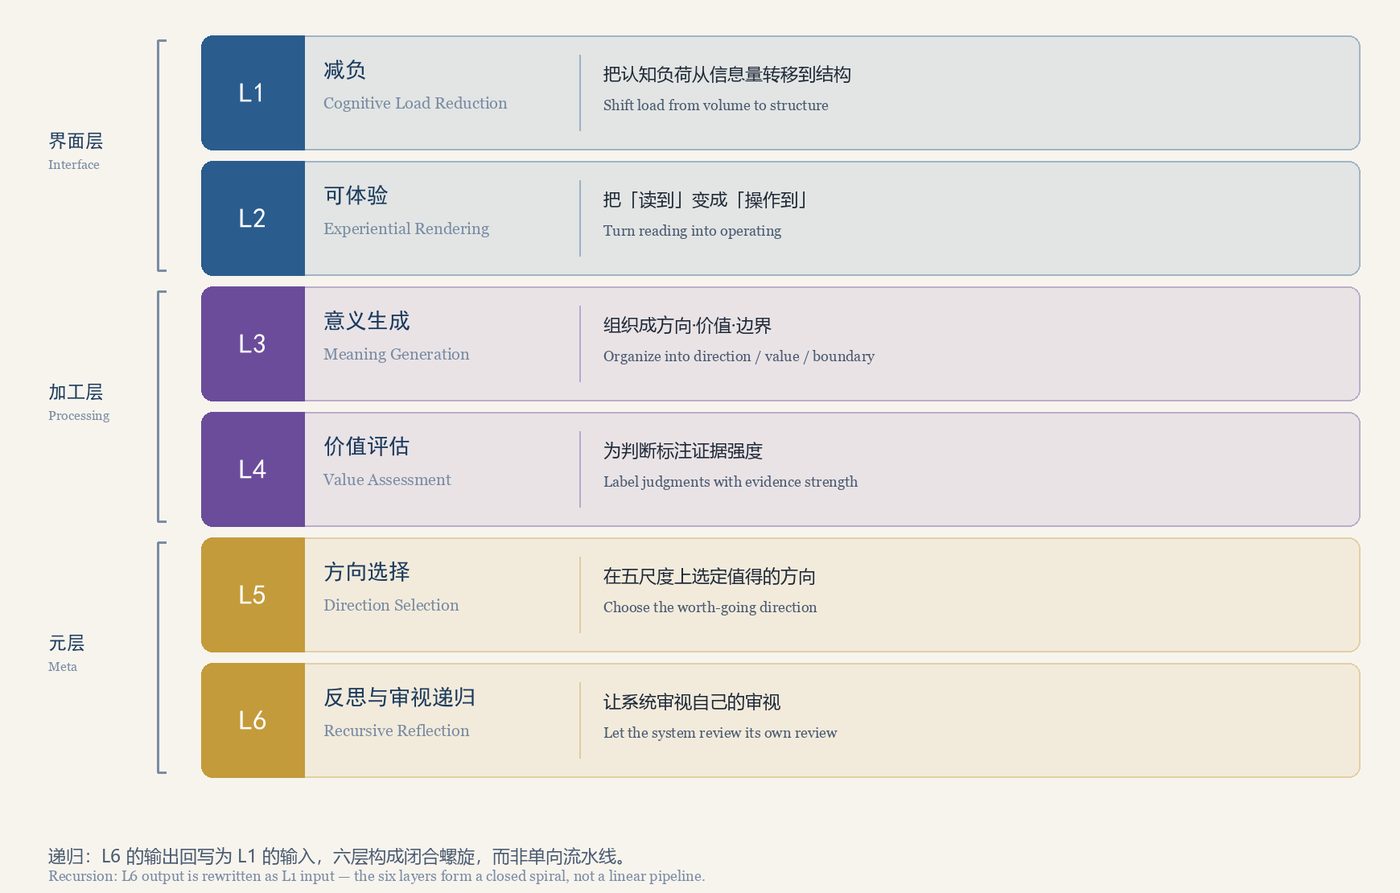Click the group label 加工层
Screen dimensions: 1400x893
76,392
